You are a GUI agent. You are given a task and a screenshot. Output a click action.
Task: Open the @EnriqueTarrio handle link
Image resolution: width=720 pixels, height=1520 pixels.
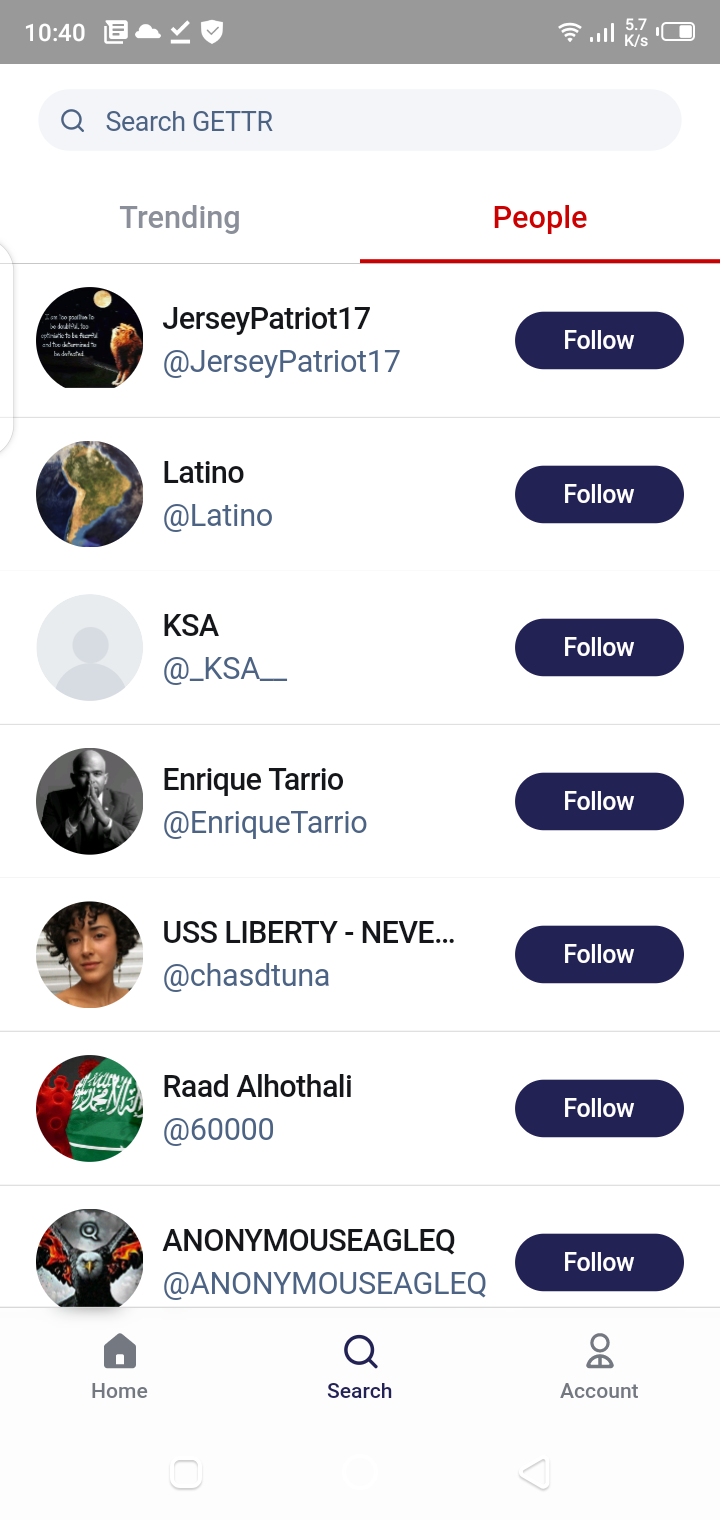point(265,823)
